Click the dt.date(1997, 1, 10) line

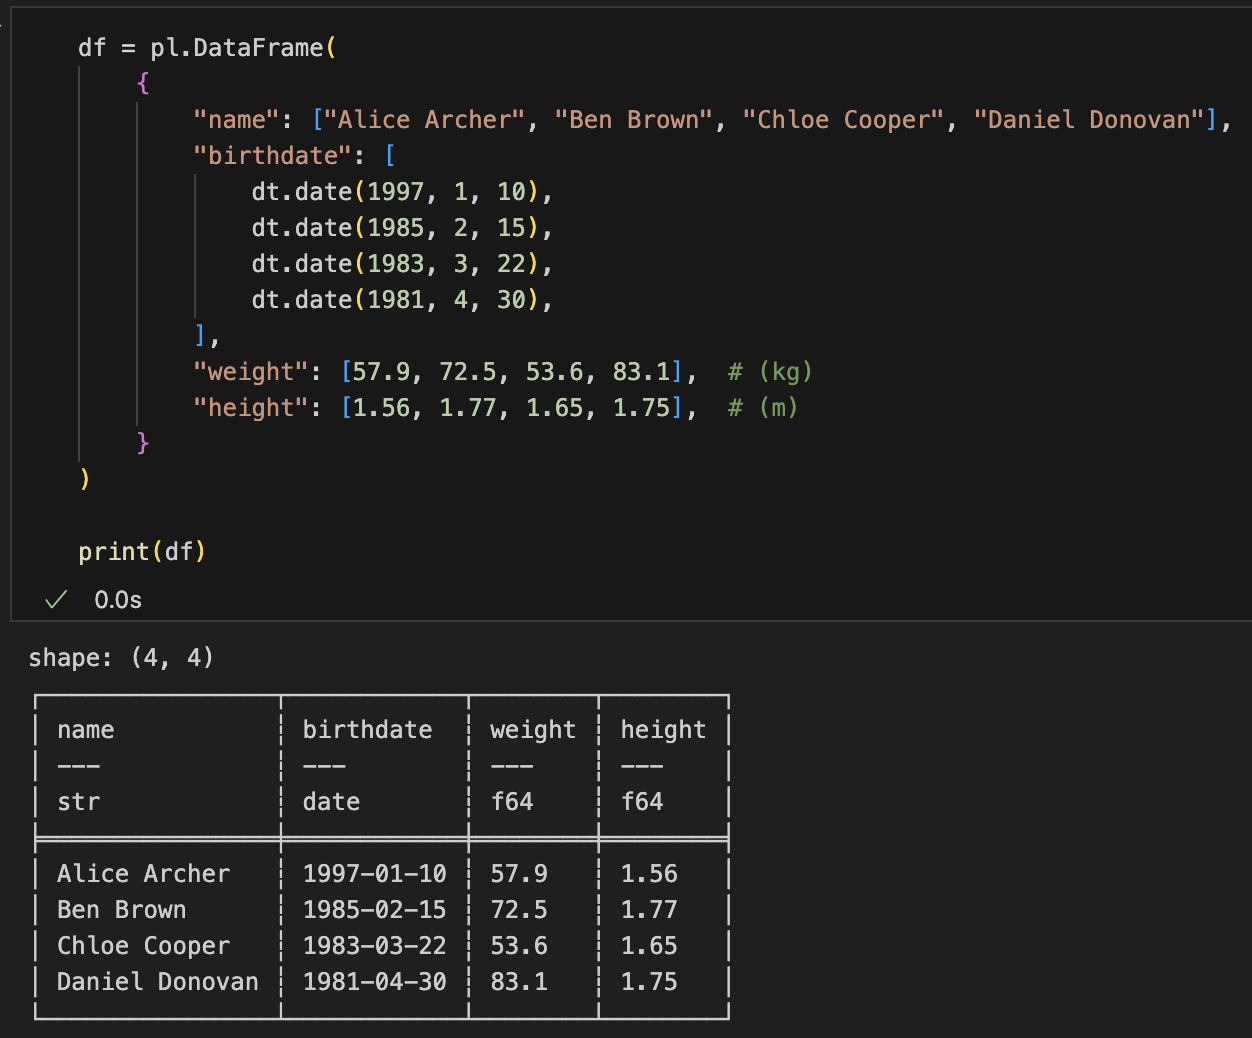coord(400,192)
